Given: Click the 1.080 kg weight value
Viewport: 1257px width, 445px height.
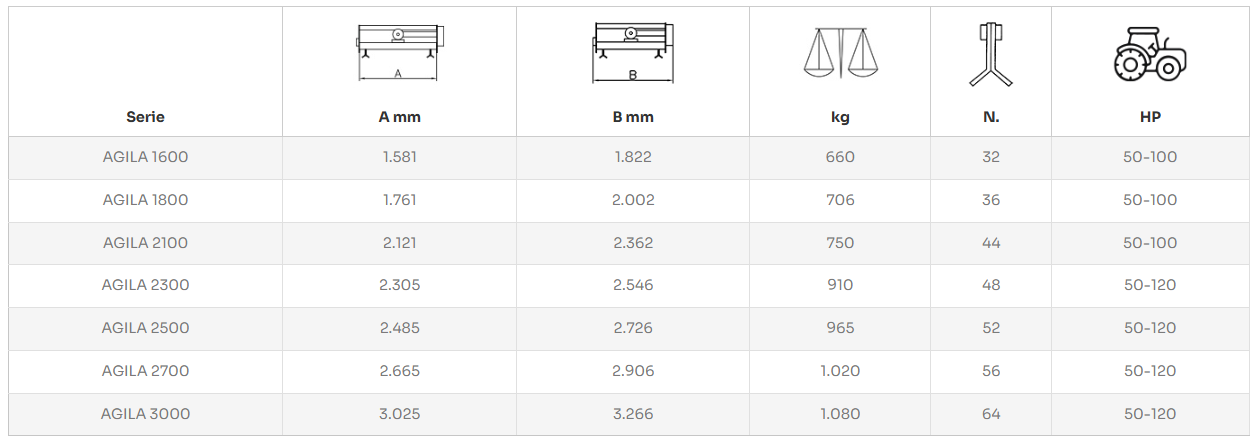Looking at the screenshot, I should click(840, 414).
